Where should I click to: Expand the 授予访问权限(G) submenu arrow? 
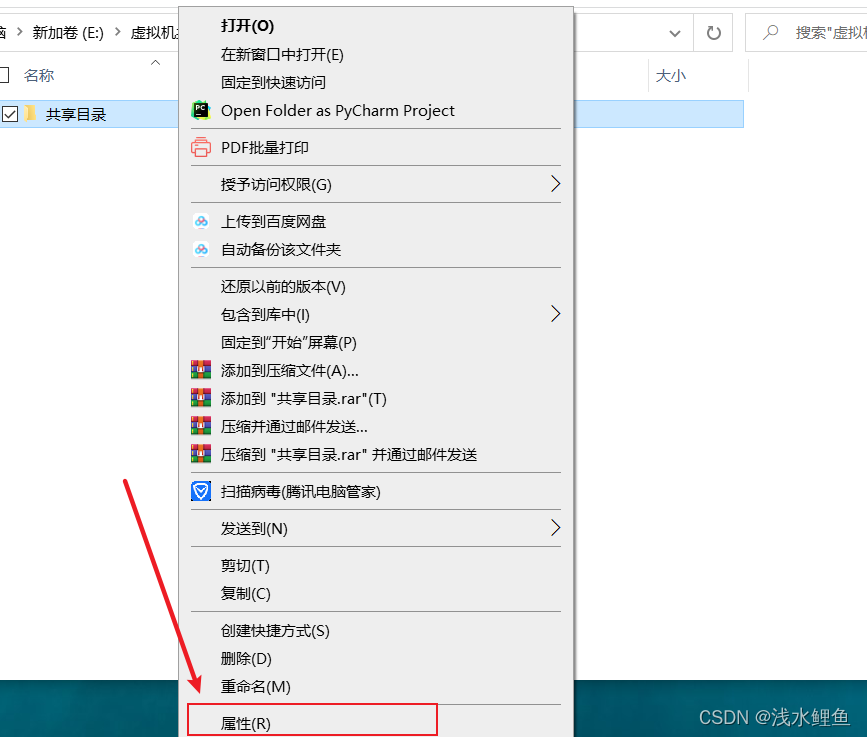(x=555, y=184)
